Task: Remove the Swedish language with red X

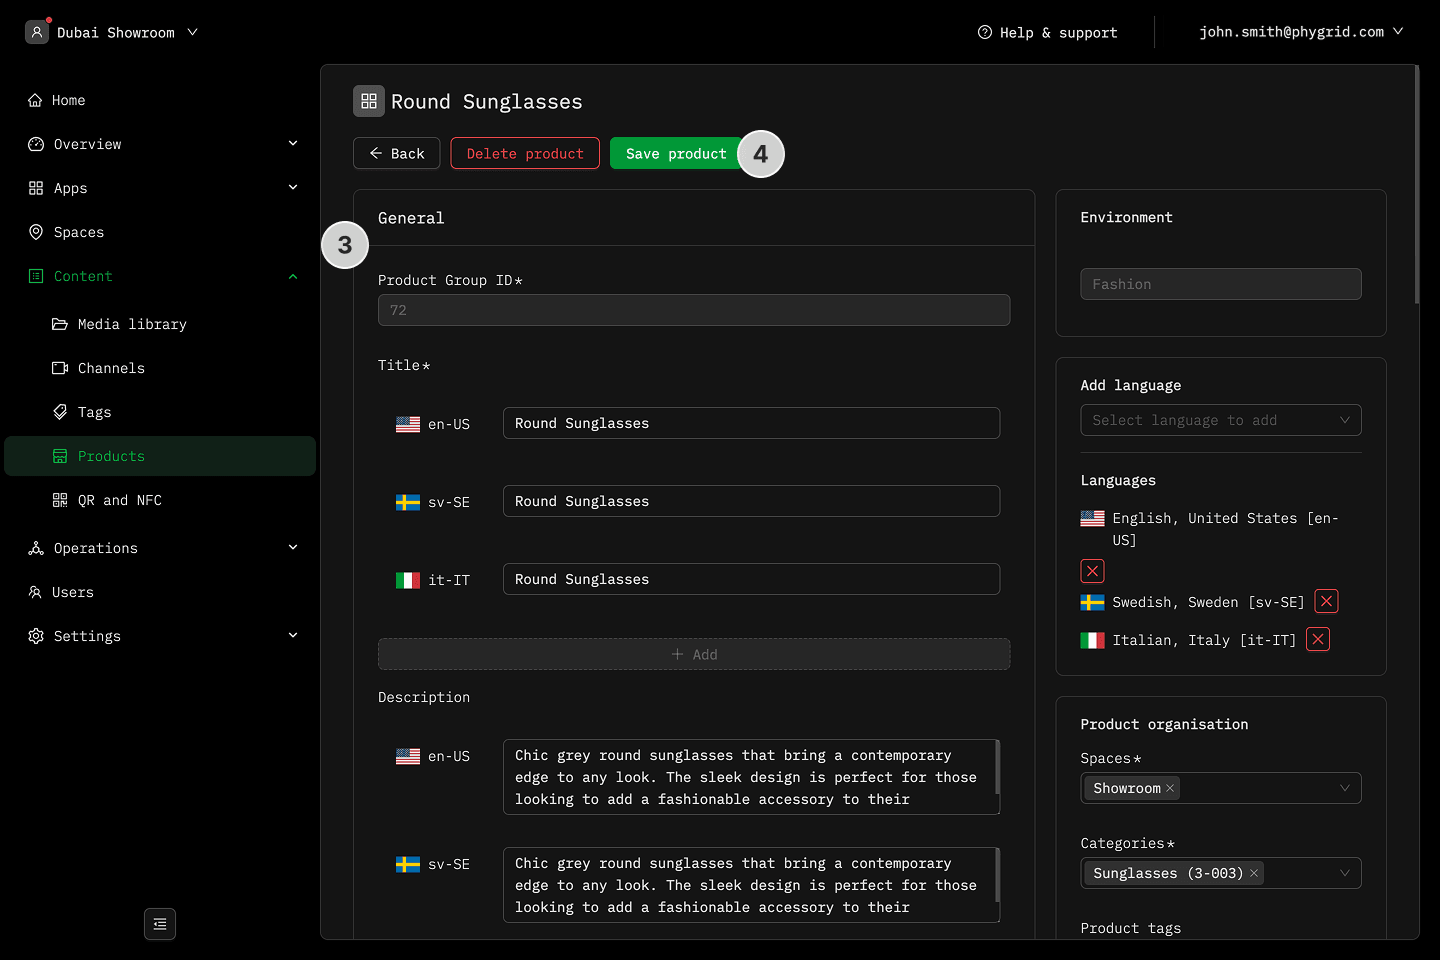Action: (x=1326, y=601)
